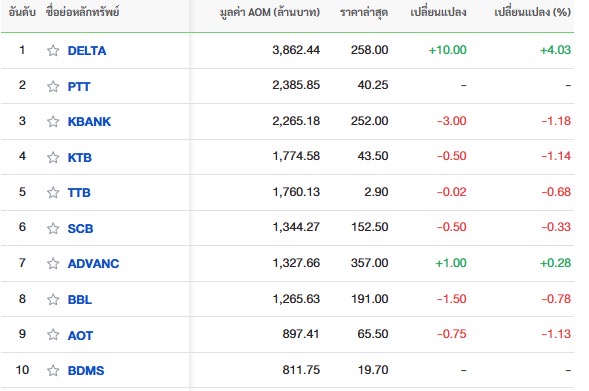
Task: Toggle the favorite star for KBANK
Action: click(53, 121)
